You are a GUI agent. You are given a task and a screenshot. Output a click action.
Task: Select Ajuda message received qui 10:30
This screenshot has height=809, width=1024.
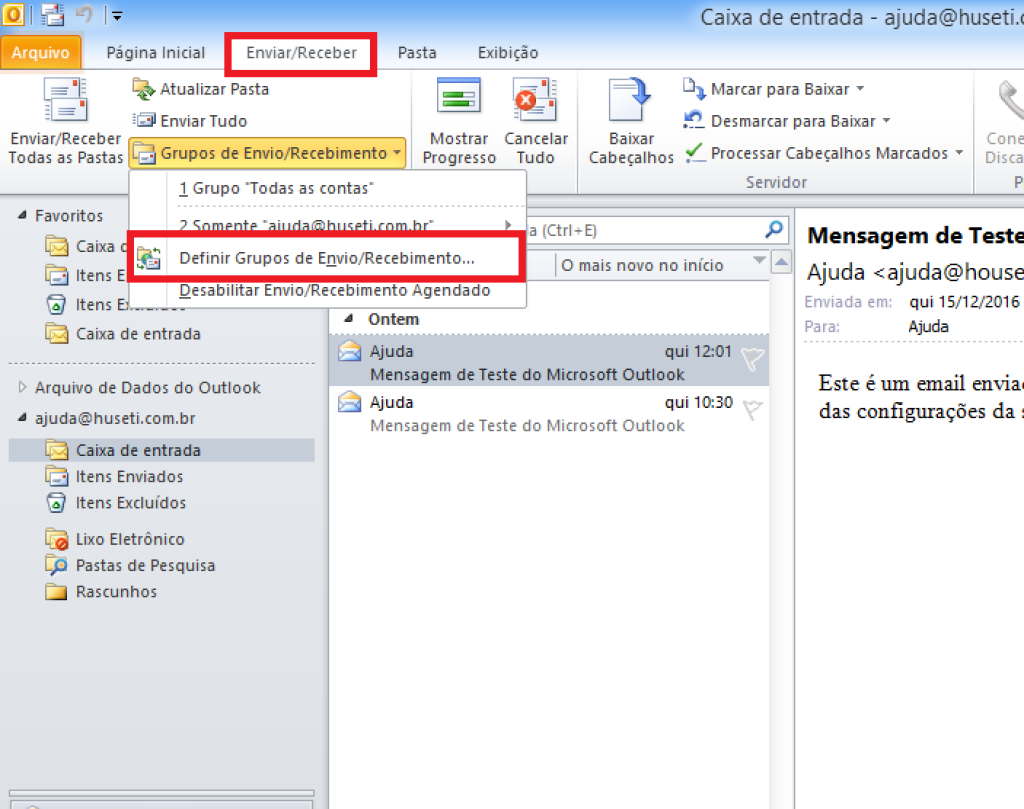[x=549, y=411]
